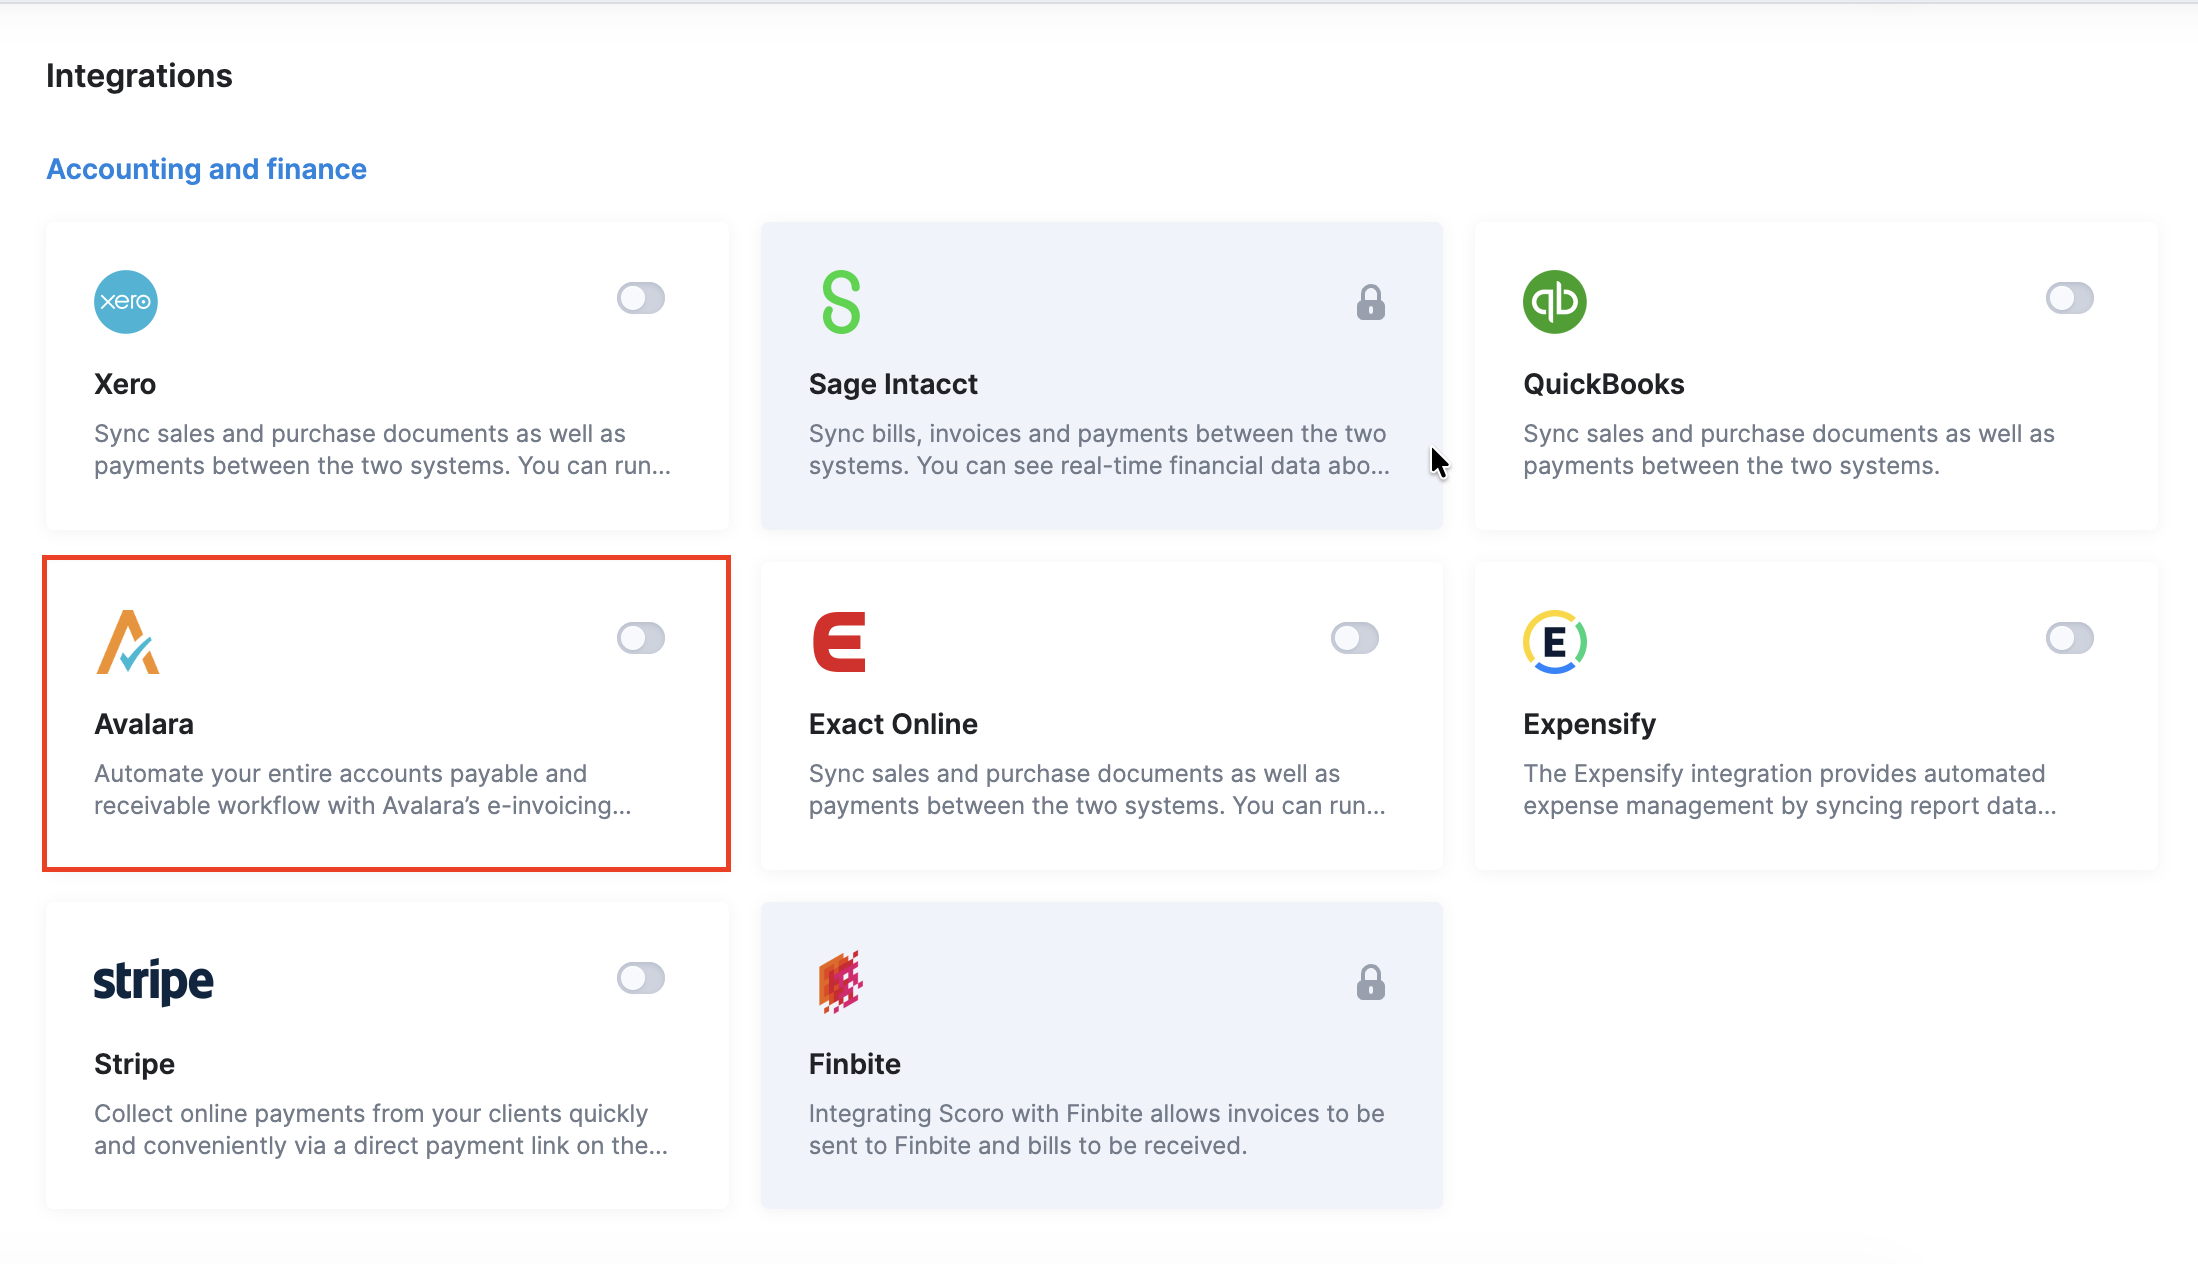Turn on the Stripe integration toggle
The width and height of the screenshot is (2198, 1264).
pos(641,978)
